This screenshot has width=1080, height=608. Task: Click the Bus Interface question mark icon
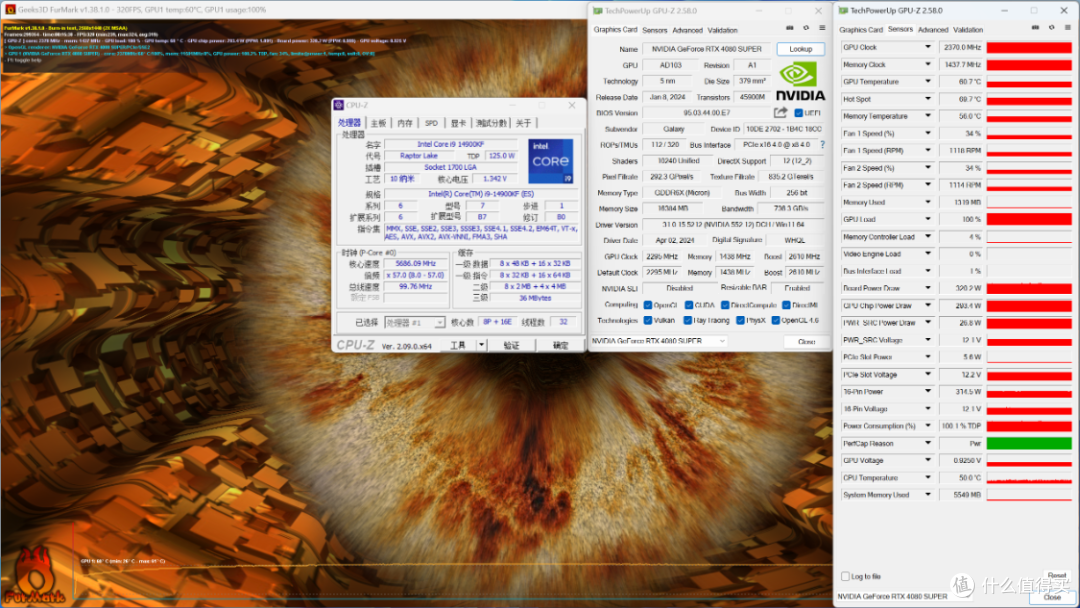[x=822, y=145]
